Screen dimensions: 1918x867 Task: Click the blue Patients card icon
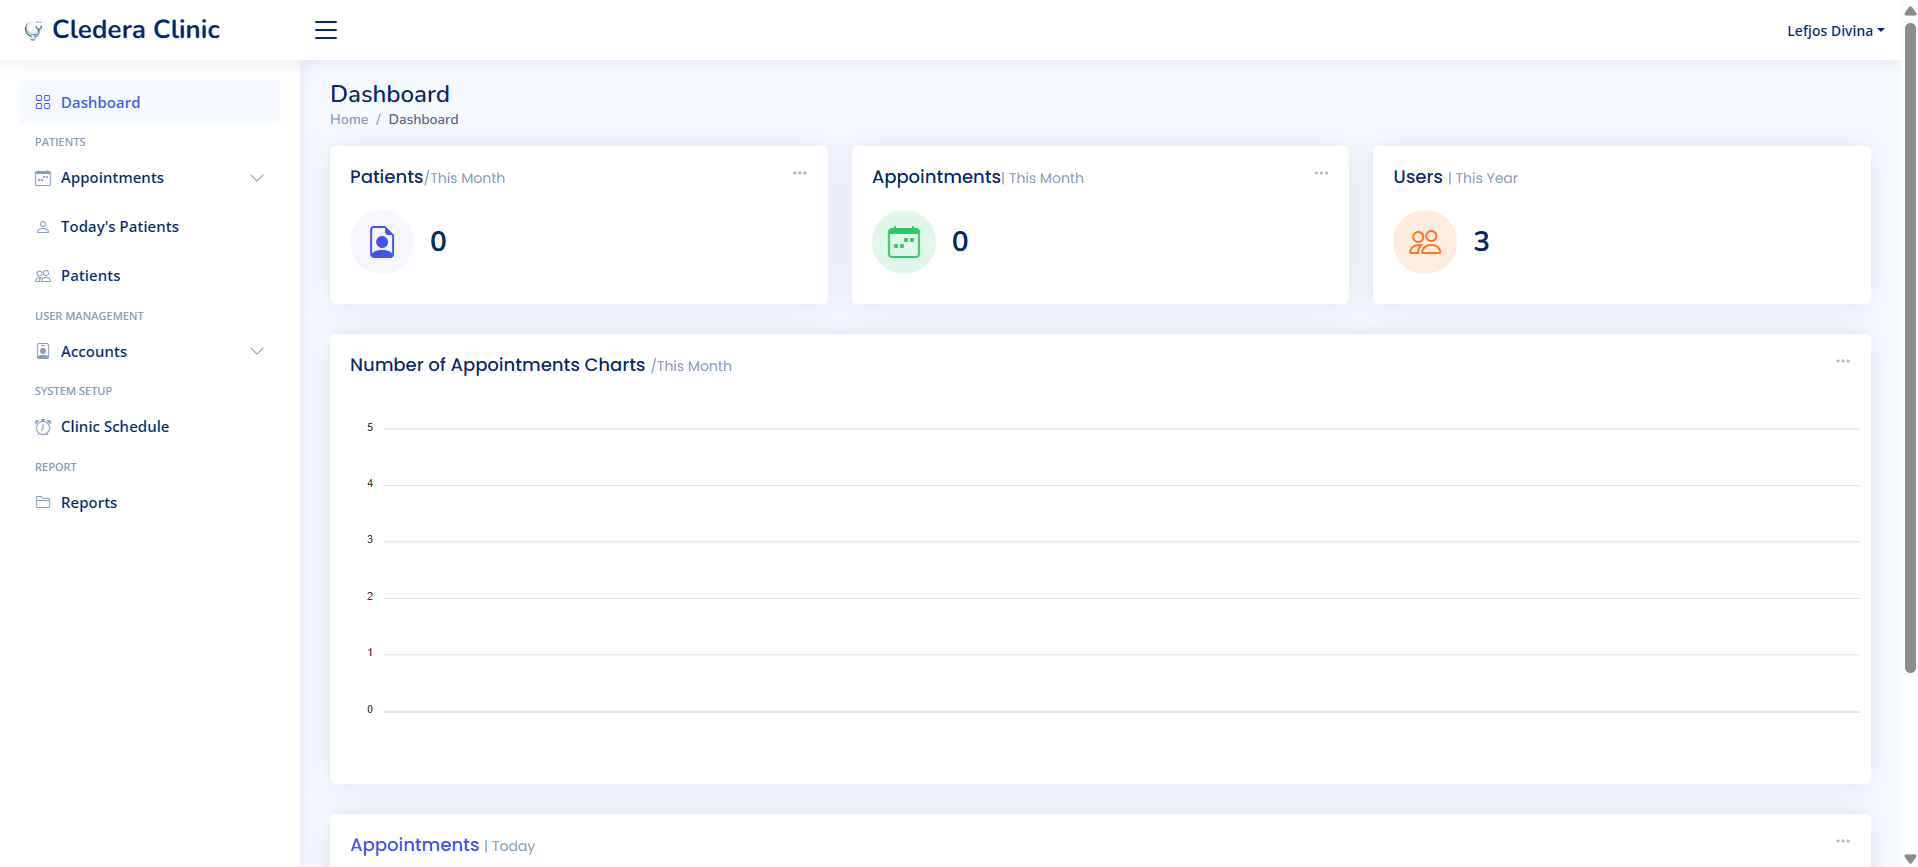point(382,242)
